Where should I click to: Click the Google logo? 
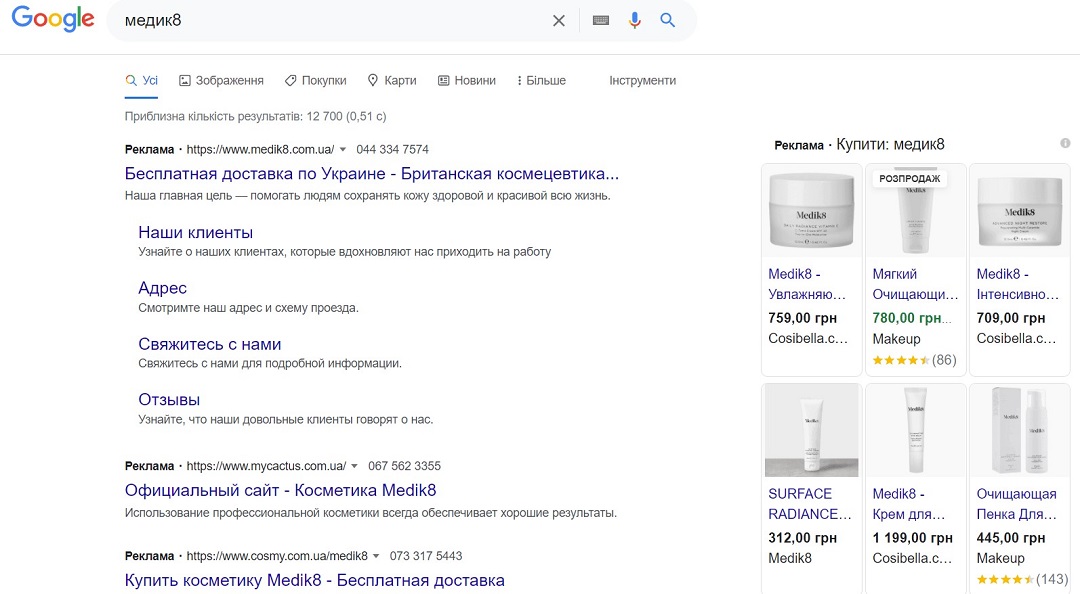coord(52,19)
